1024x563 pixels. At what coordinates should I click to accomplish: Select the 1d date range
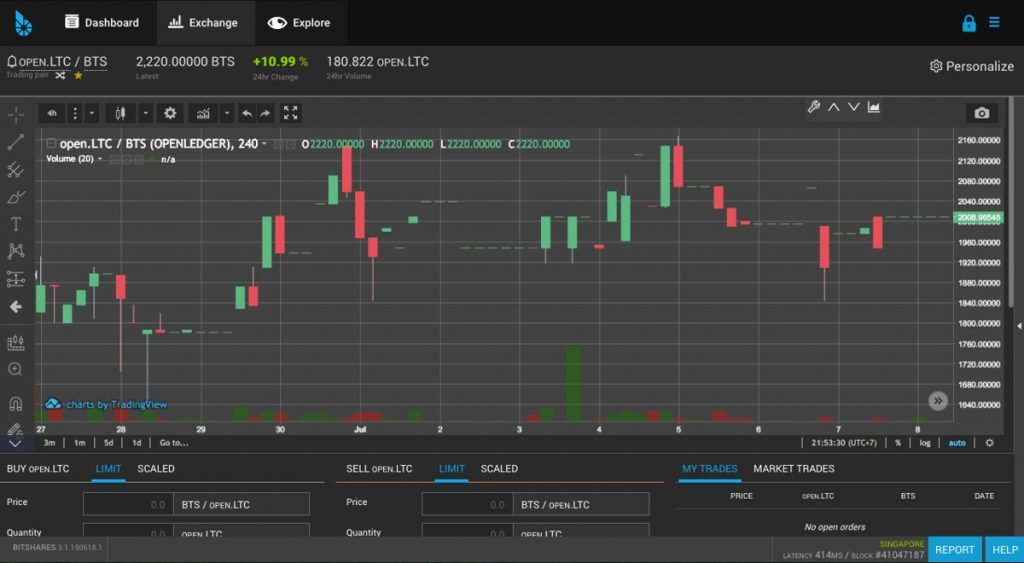point(136,443)
